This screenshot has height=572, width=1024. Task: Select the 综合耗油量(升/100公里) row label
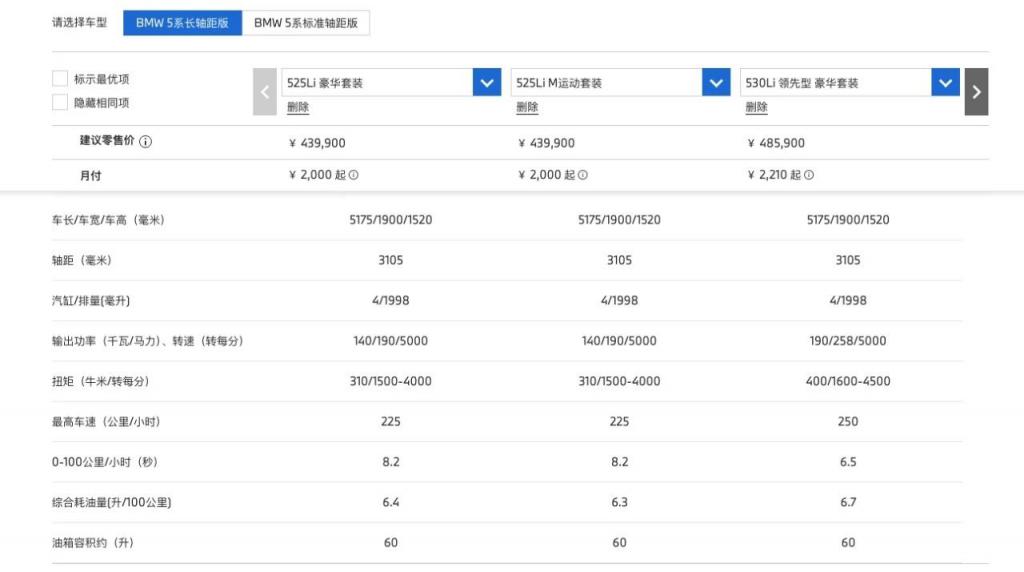(x=112, y=503)
